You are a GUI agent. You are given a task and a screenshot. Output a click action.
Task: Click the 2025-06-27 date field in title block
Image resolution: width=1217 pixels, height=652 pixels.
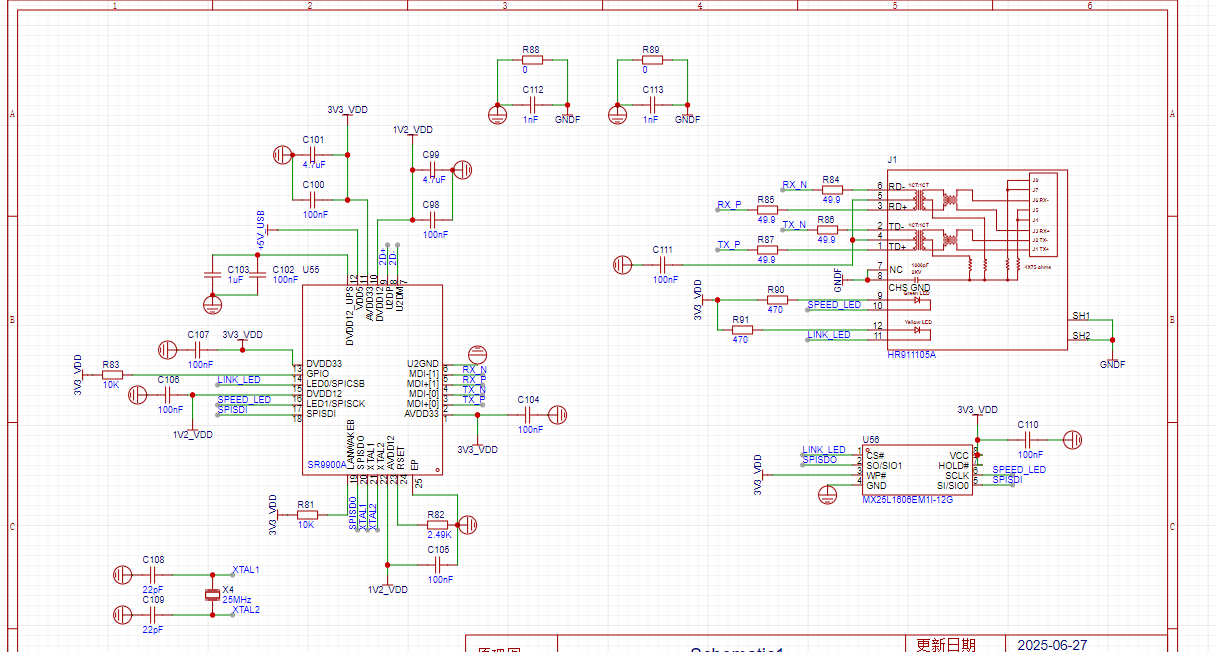tap(1051, 644)
